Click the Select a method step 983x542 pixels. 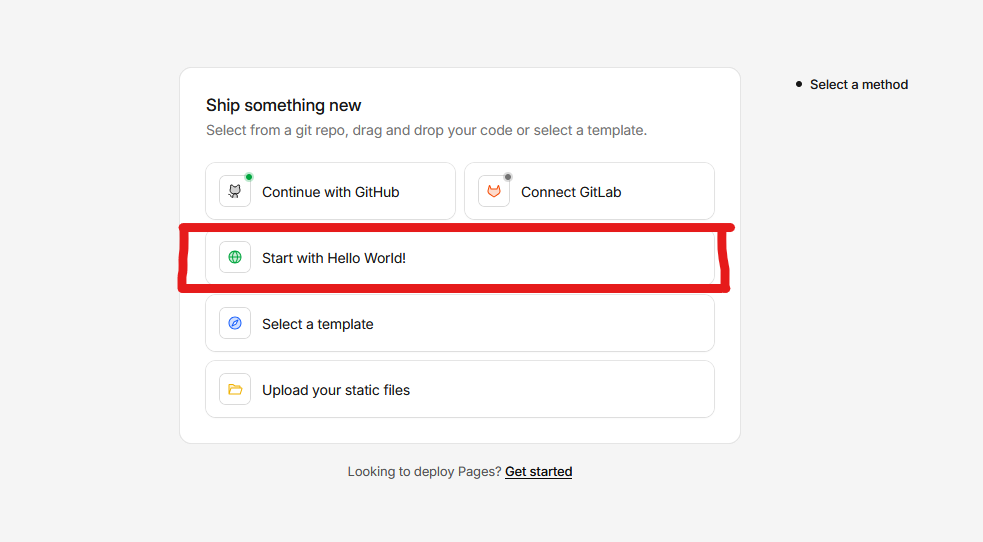859,85
